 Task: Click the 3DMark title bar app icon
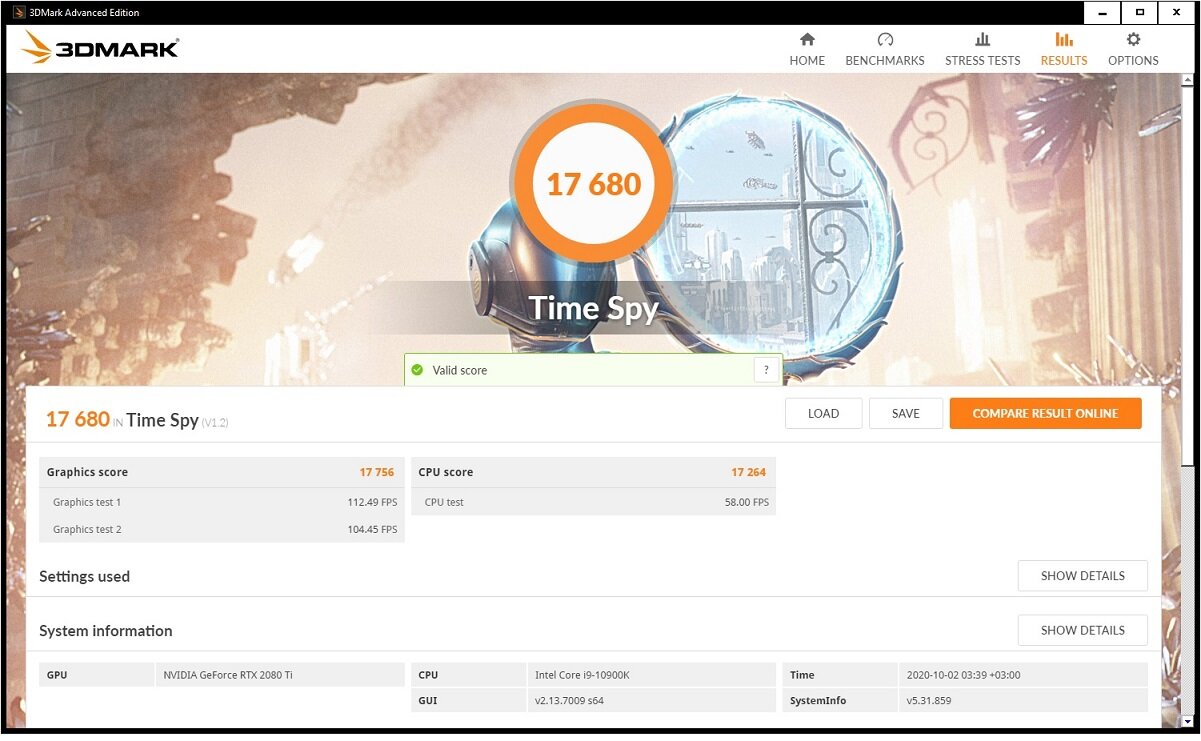click(x=17, y=12)
